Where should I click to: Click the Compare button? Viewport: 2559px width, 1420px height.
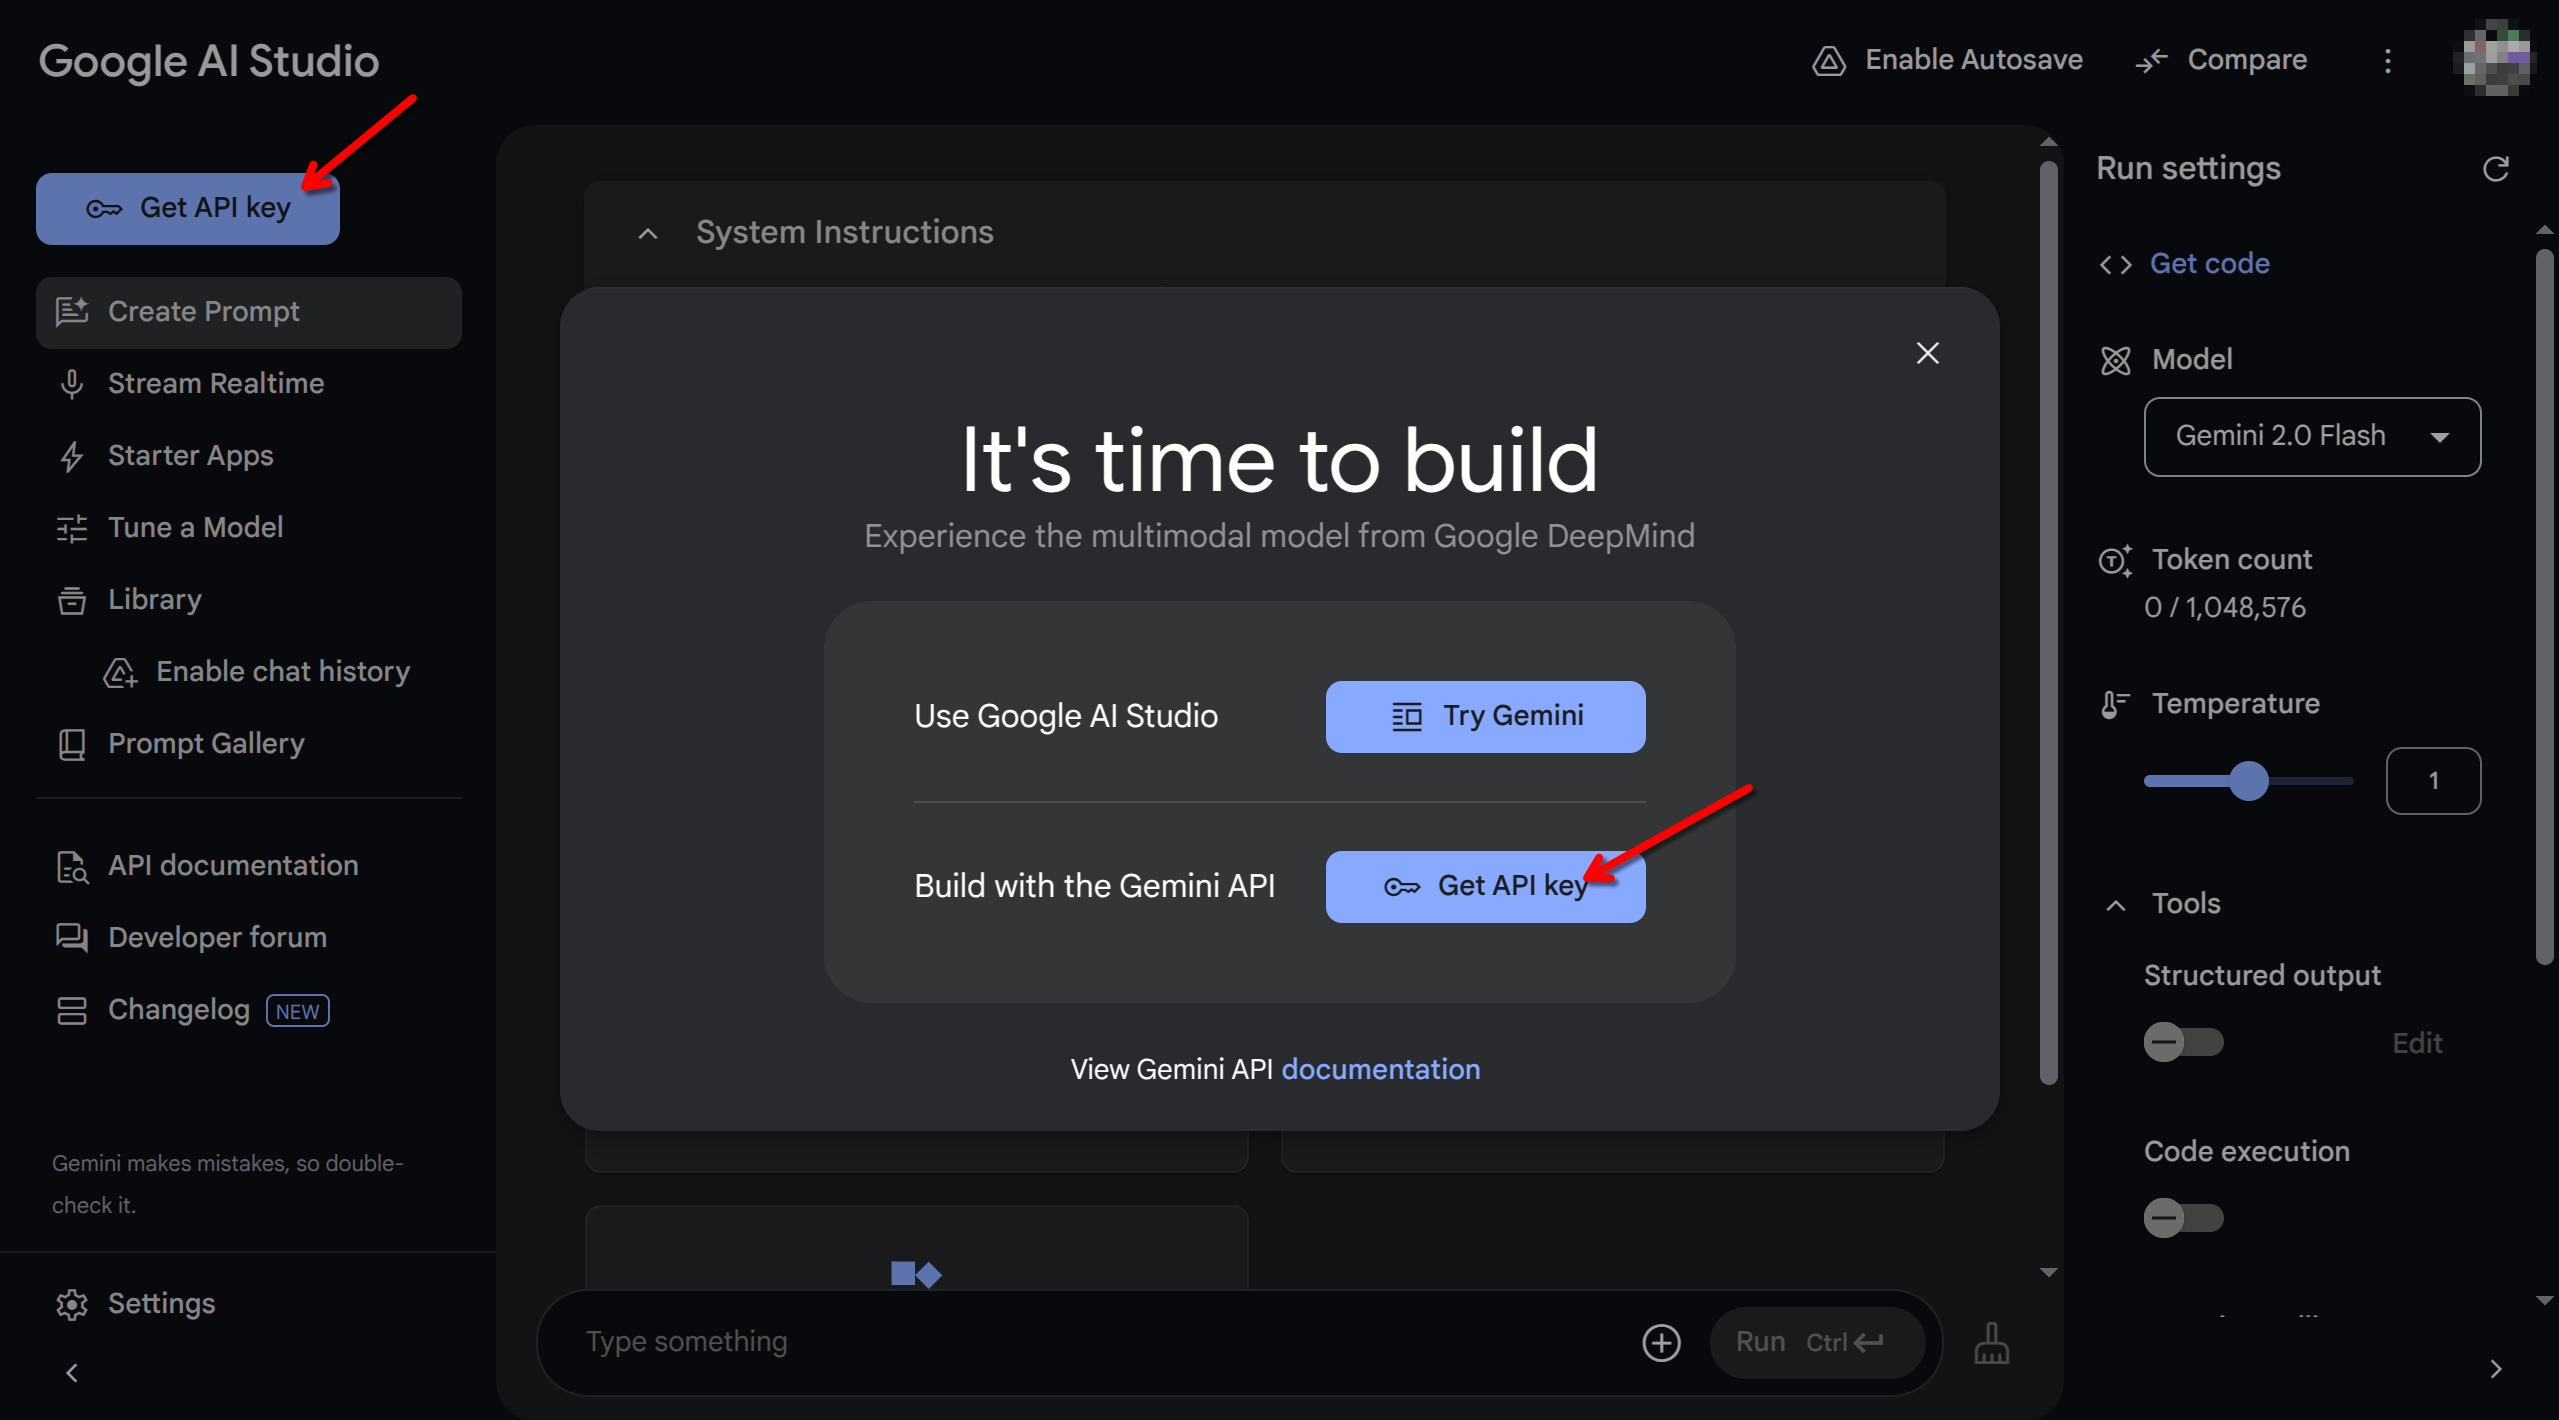tap(2221, 60)
